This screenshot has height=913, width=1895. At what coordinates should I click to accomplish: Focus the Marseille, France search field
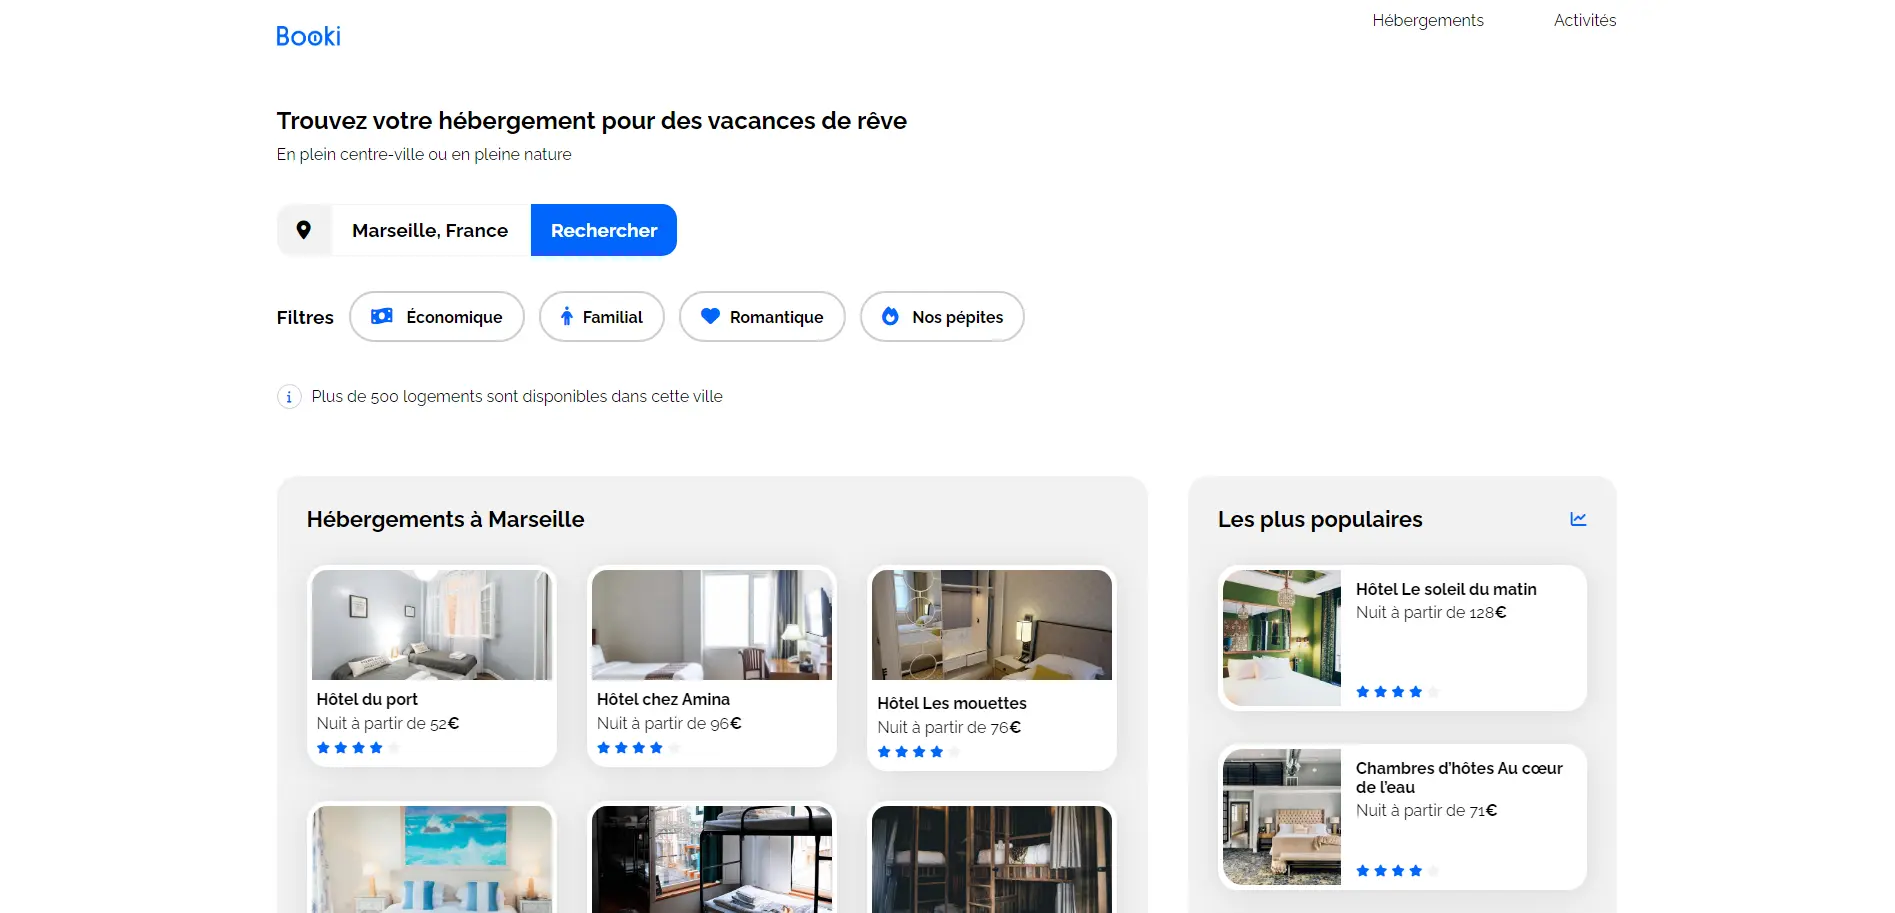(430, 230)
